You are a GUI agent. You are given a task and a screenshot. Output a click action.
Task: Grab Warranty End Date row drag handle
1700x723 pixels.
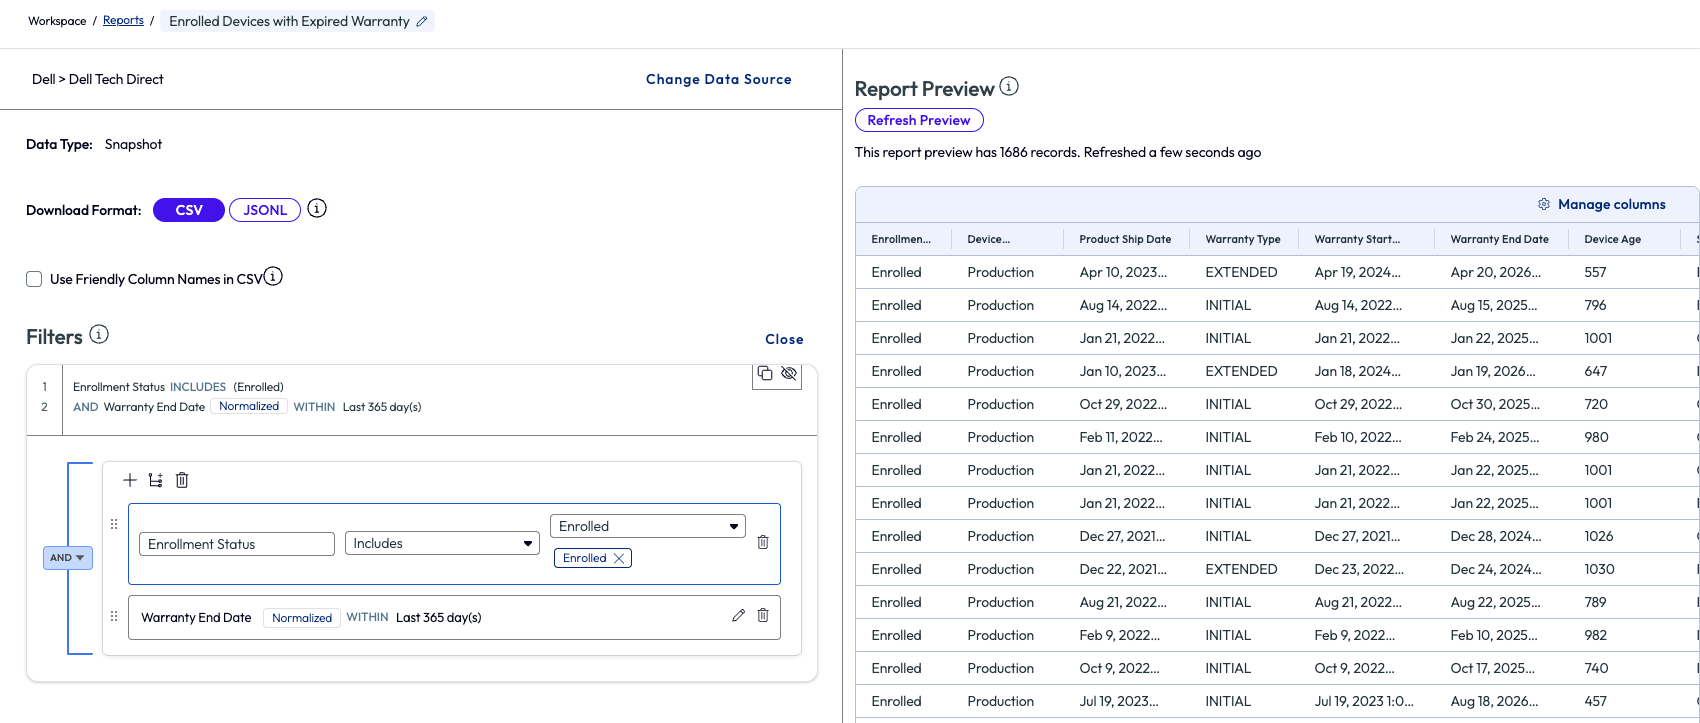(114, 616)
